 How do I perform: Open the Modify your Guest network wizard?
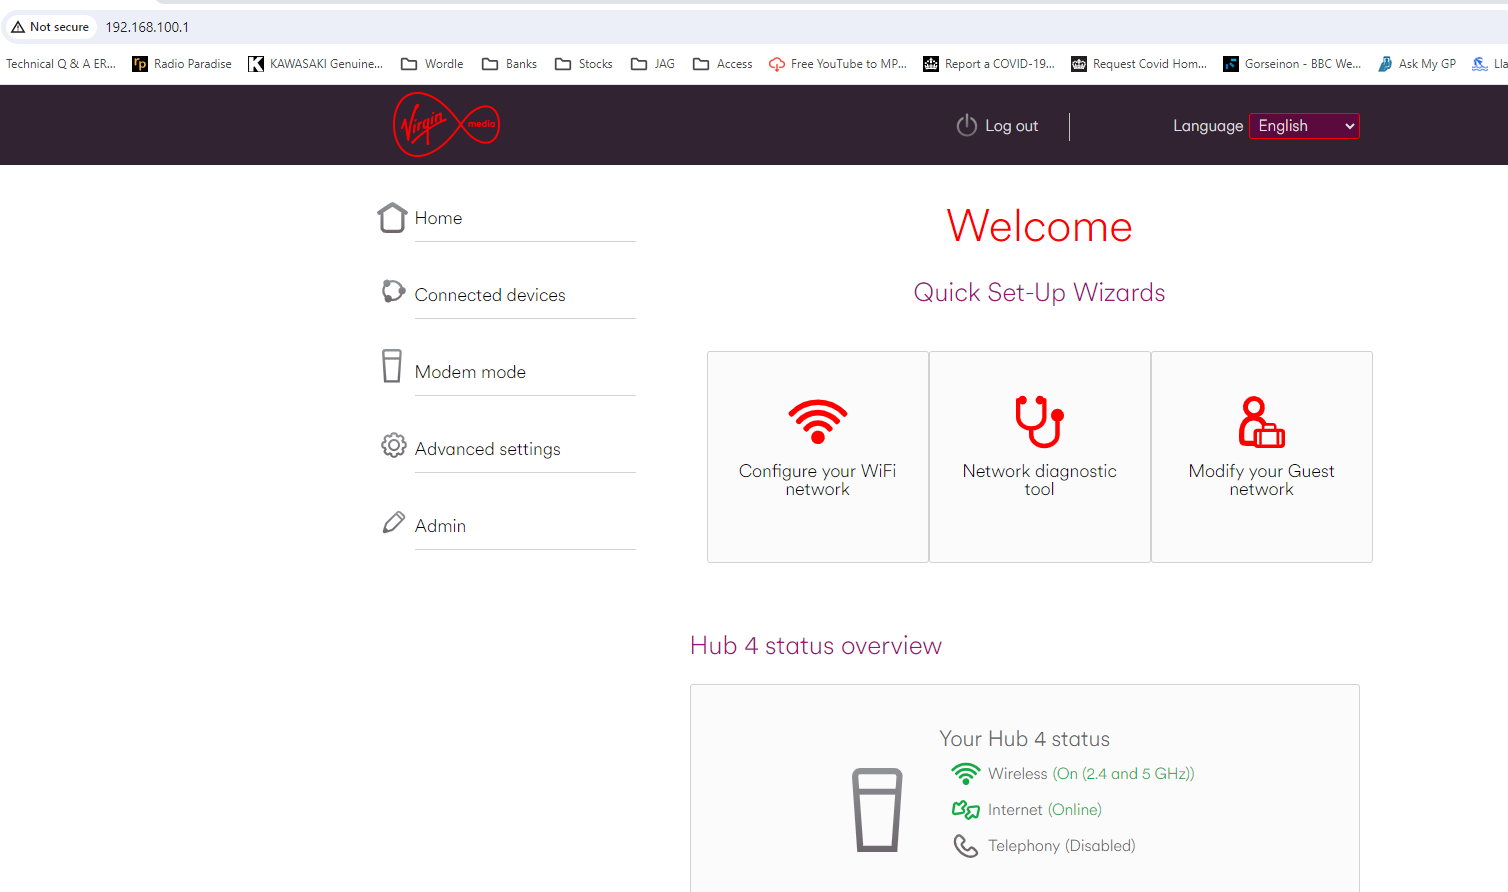(x=1261, y=455)
